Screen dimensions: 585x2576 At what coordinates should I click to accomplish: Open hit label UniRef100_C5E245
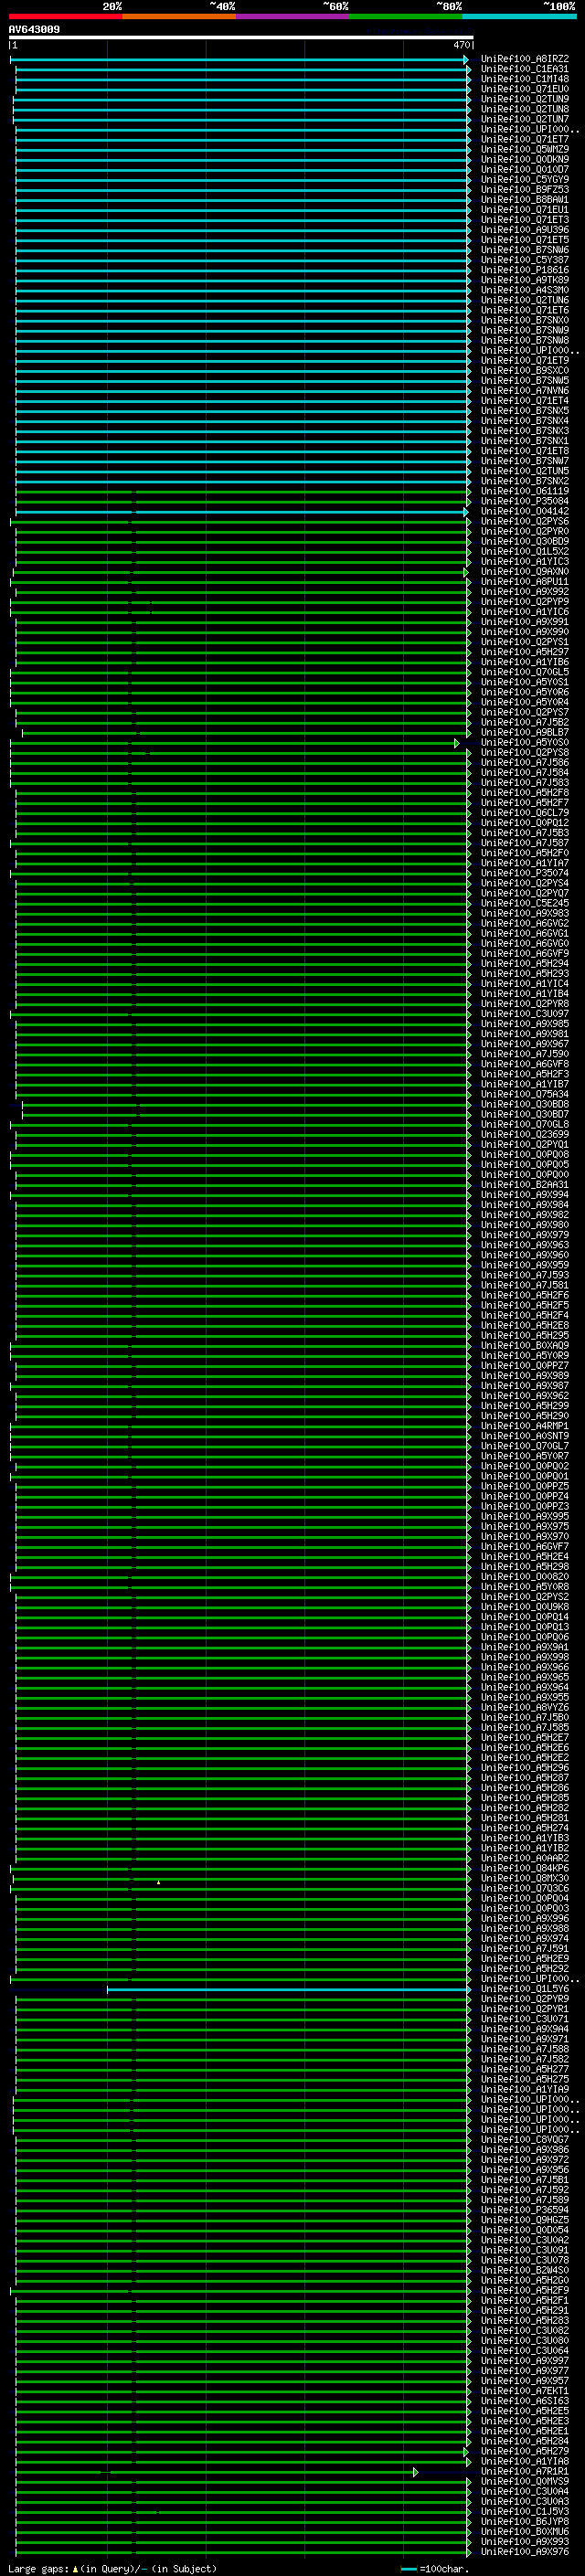(525, 904)
